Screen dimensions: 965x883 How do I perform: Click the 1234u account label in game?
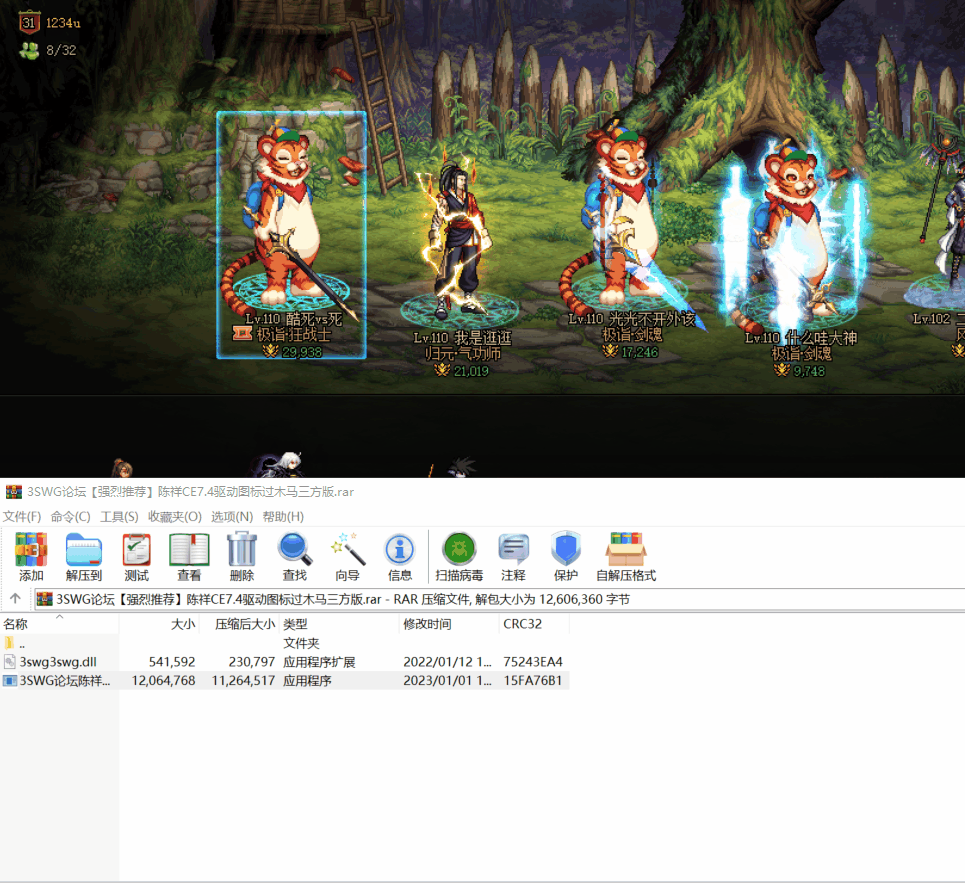[x=63, y=23]
